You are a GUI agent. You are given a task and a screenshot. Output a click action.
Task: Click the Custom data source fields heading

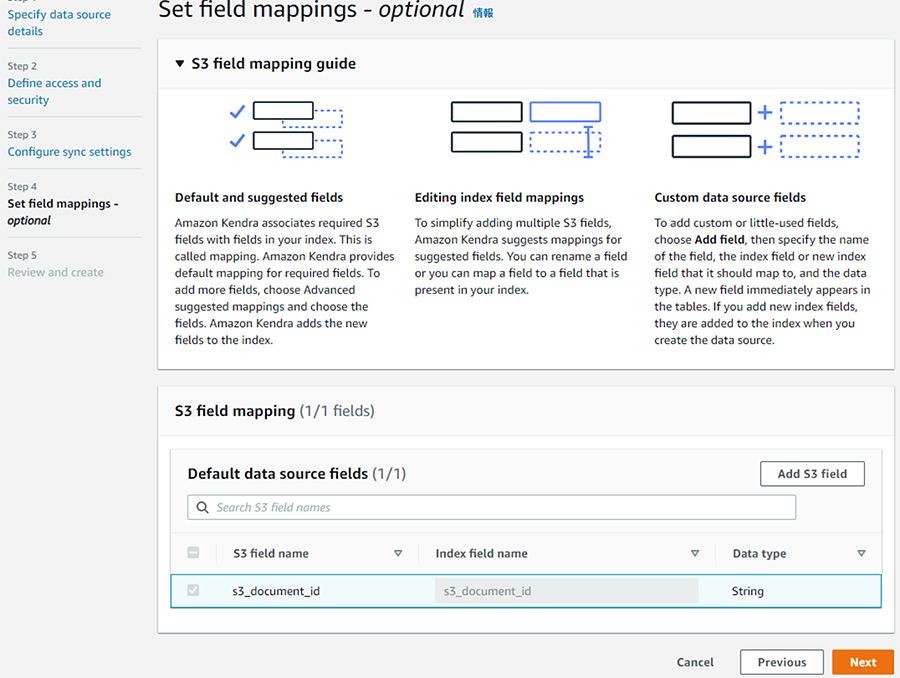[730, 197]
